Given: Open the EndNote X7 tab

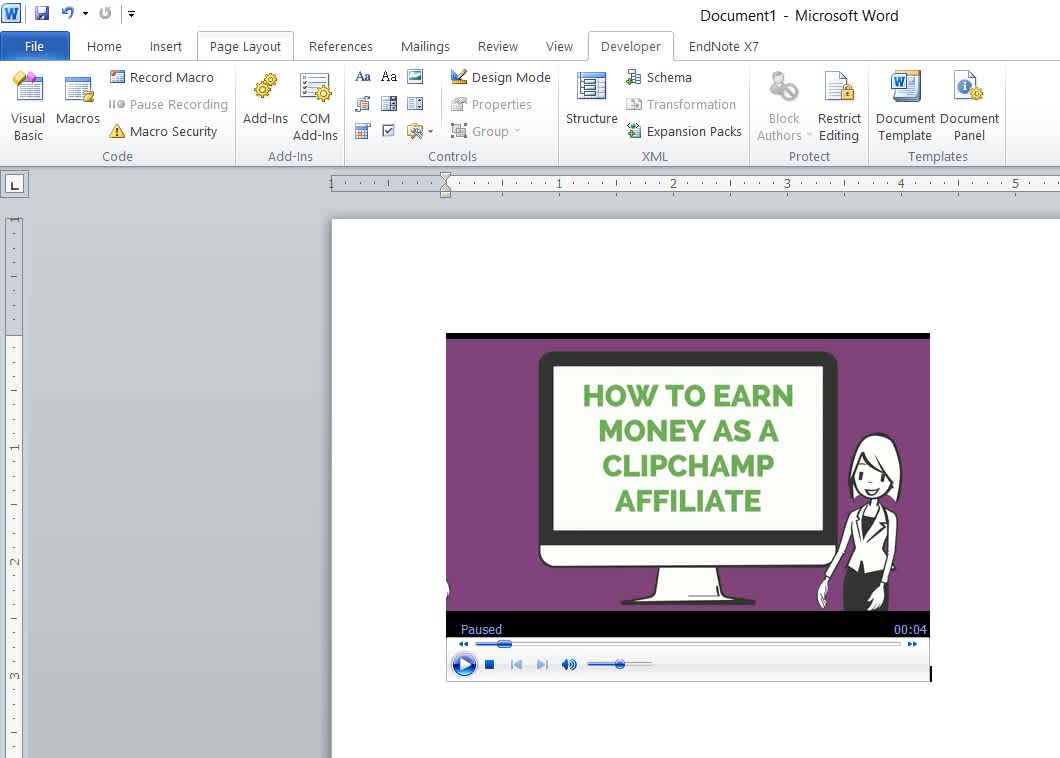Looking at the screenshot, I should pos(723,46).
